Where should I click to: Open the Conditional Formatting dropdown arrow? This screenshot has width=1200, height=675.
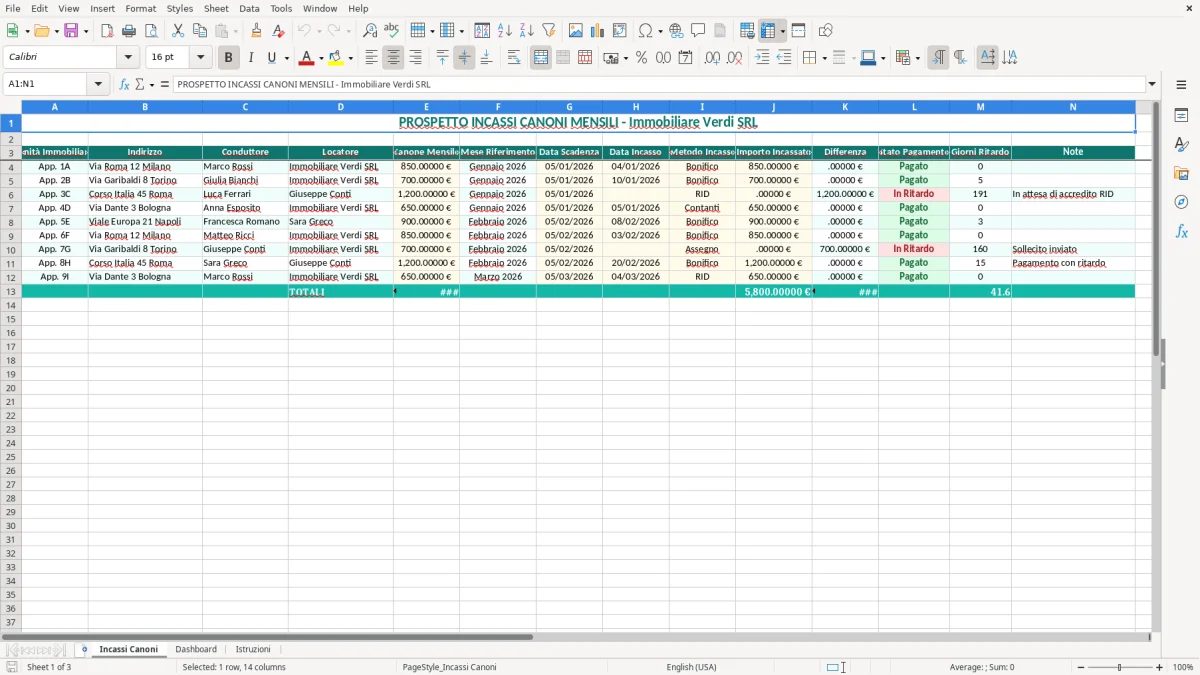pos(917,58)
